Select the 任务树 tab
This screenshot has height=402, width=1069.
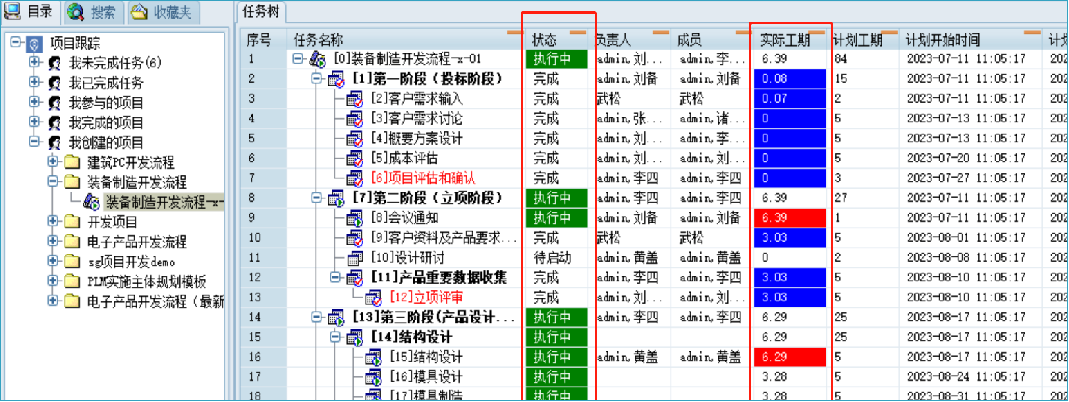pos(262,12)
